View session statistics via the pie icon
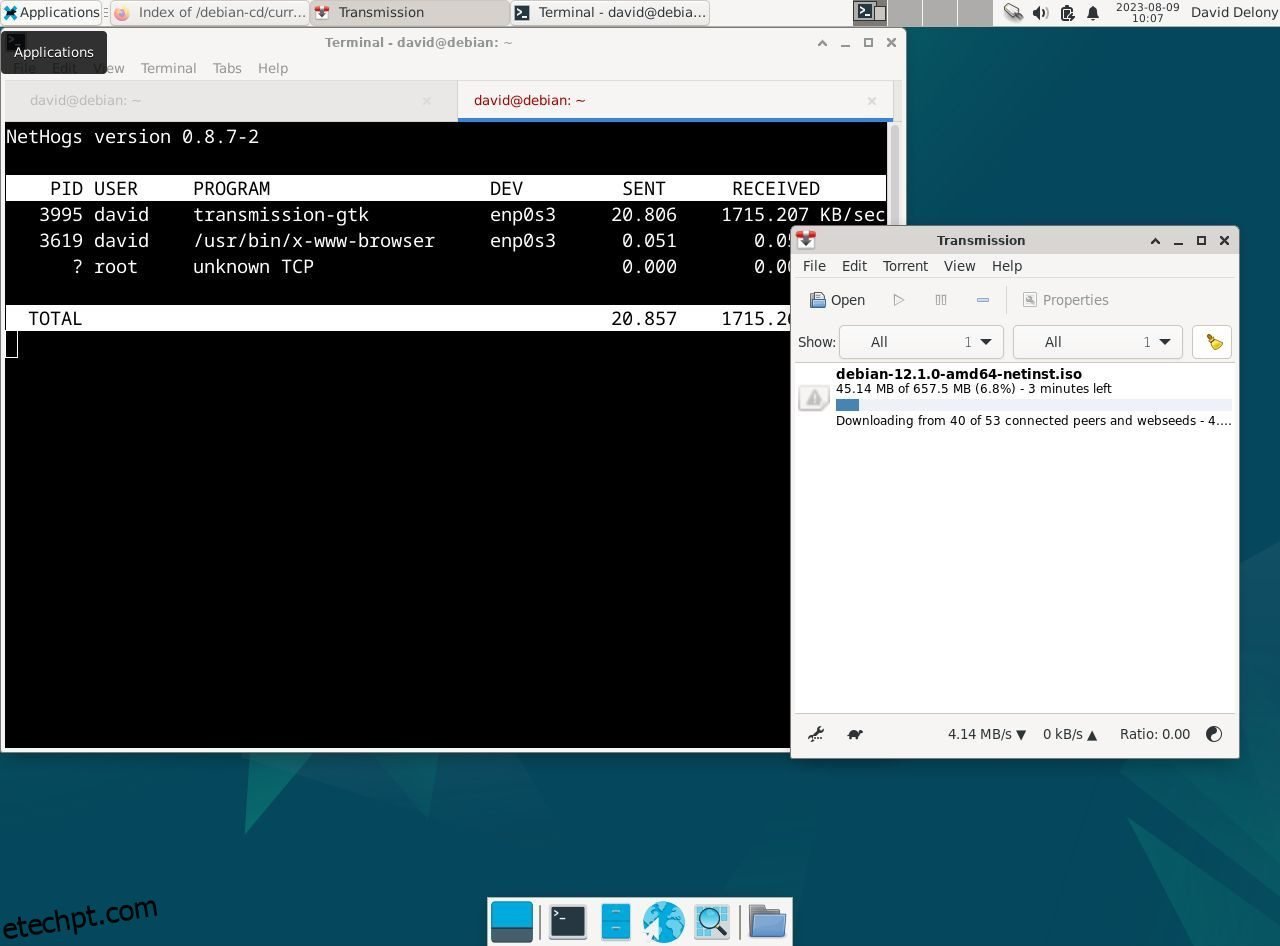This screenshot has width=1280, height=946. [x=1213, y=734]
